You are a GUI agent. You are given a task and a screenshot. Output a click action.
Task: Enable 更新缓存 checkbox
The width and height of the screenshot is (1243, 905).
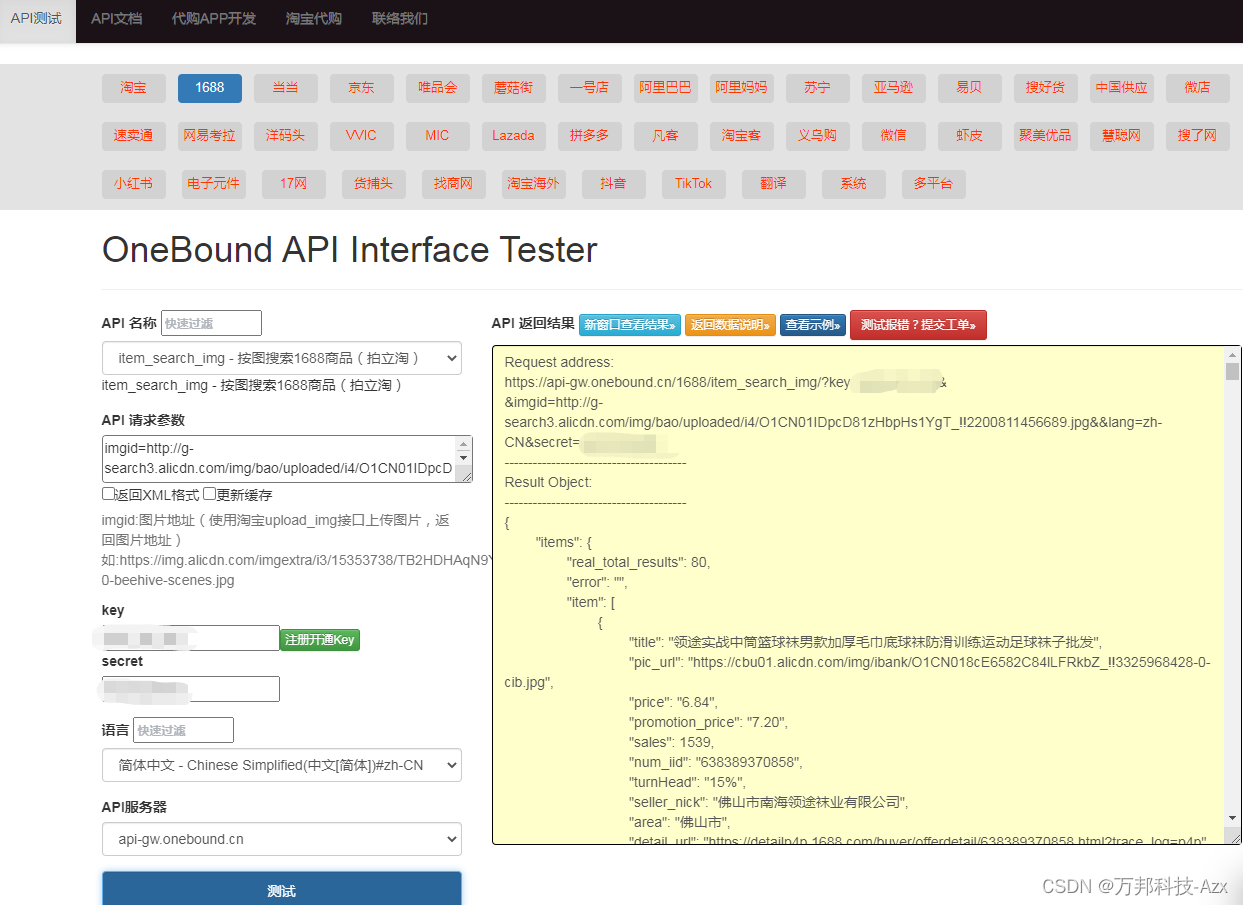point(210,494)
